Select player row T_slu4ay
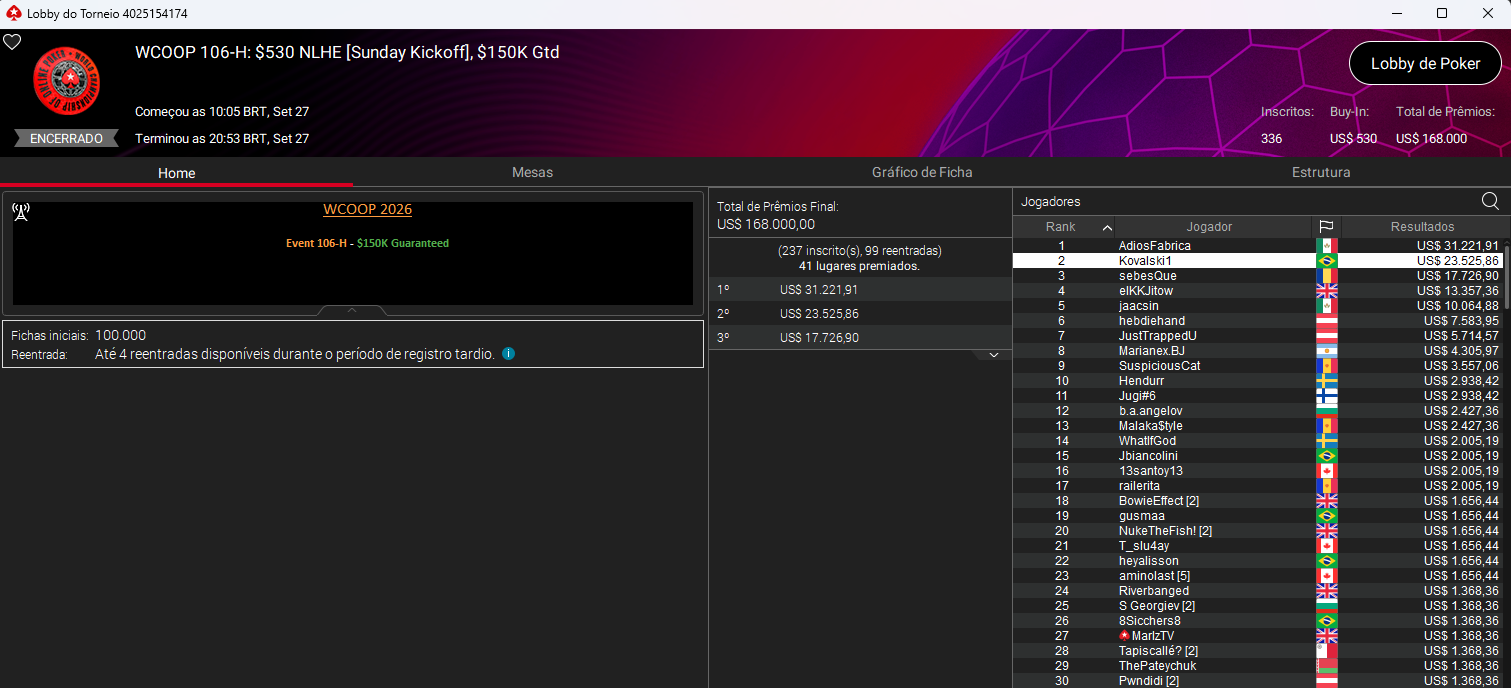 point(1258,546)
